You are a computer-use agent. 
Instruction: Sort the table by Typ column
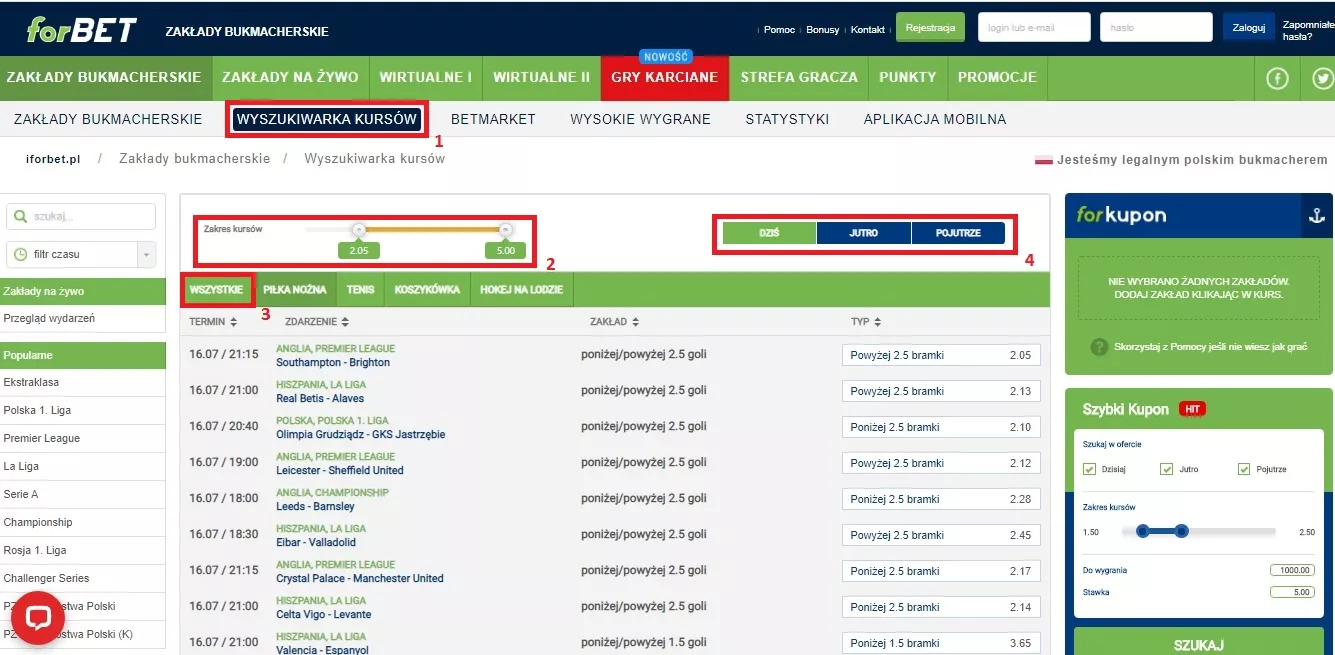point(866,322)
